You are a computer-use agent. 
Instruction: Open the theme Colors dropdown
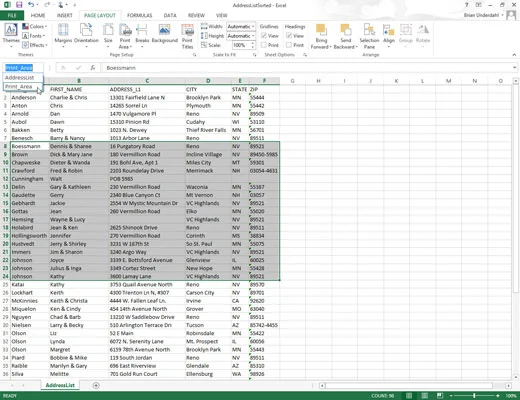[x=35, y=26]
